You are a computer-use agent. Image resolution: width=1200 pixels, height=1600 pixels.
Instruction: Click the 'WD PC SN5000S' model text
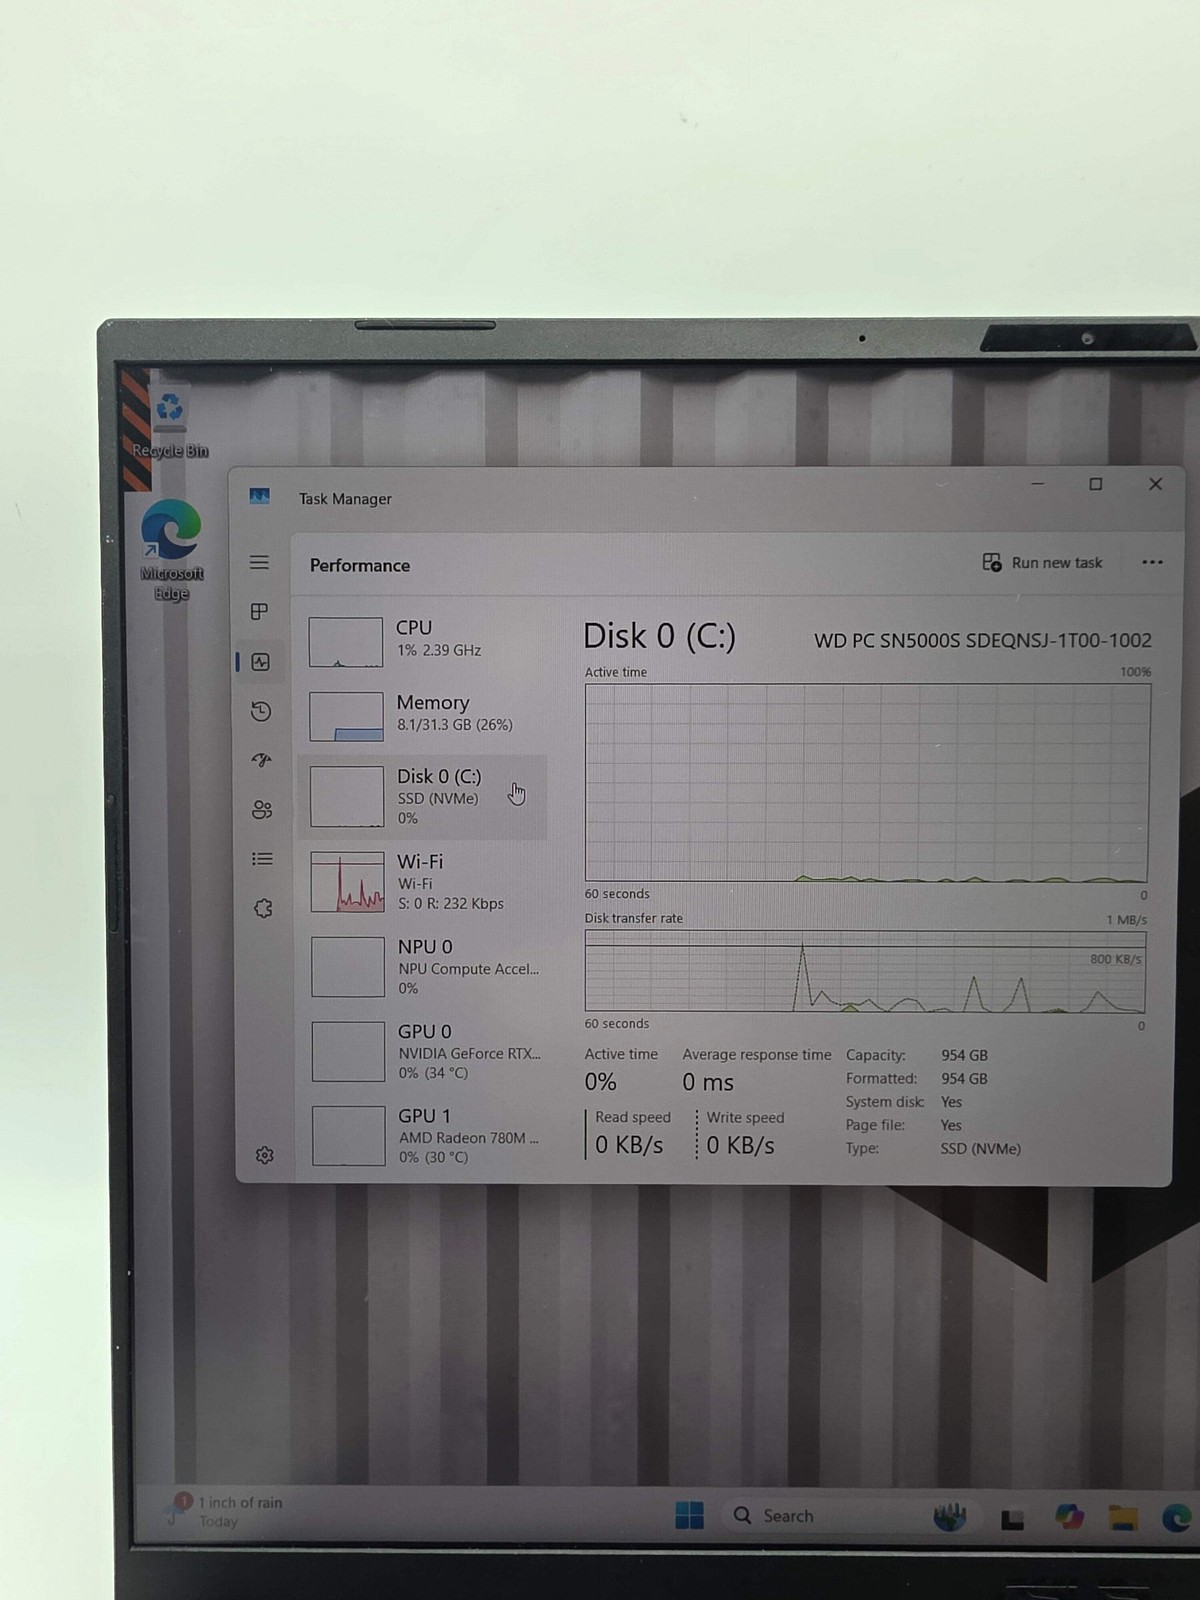pos(983,640)
